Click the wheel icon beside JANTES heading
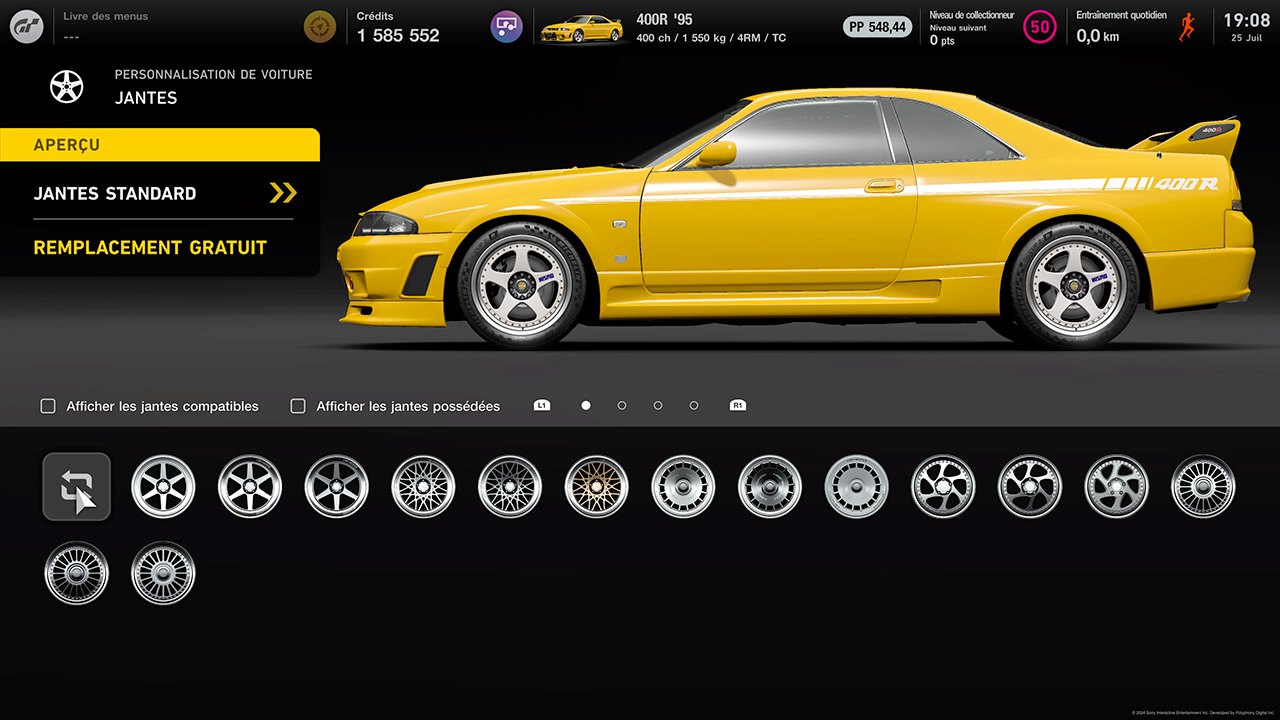Viewport: 1280px width, 720px height. pos(67,86)
